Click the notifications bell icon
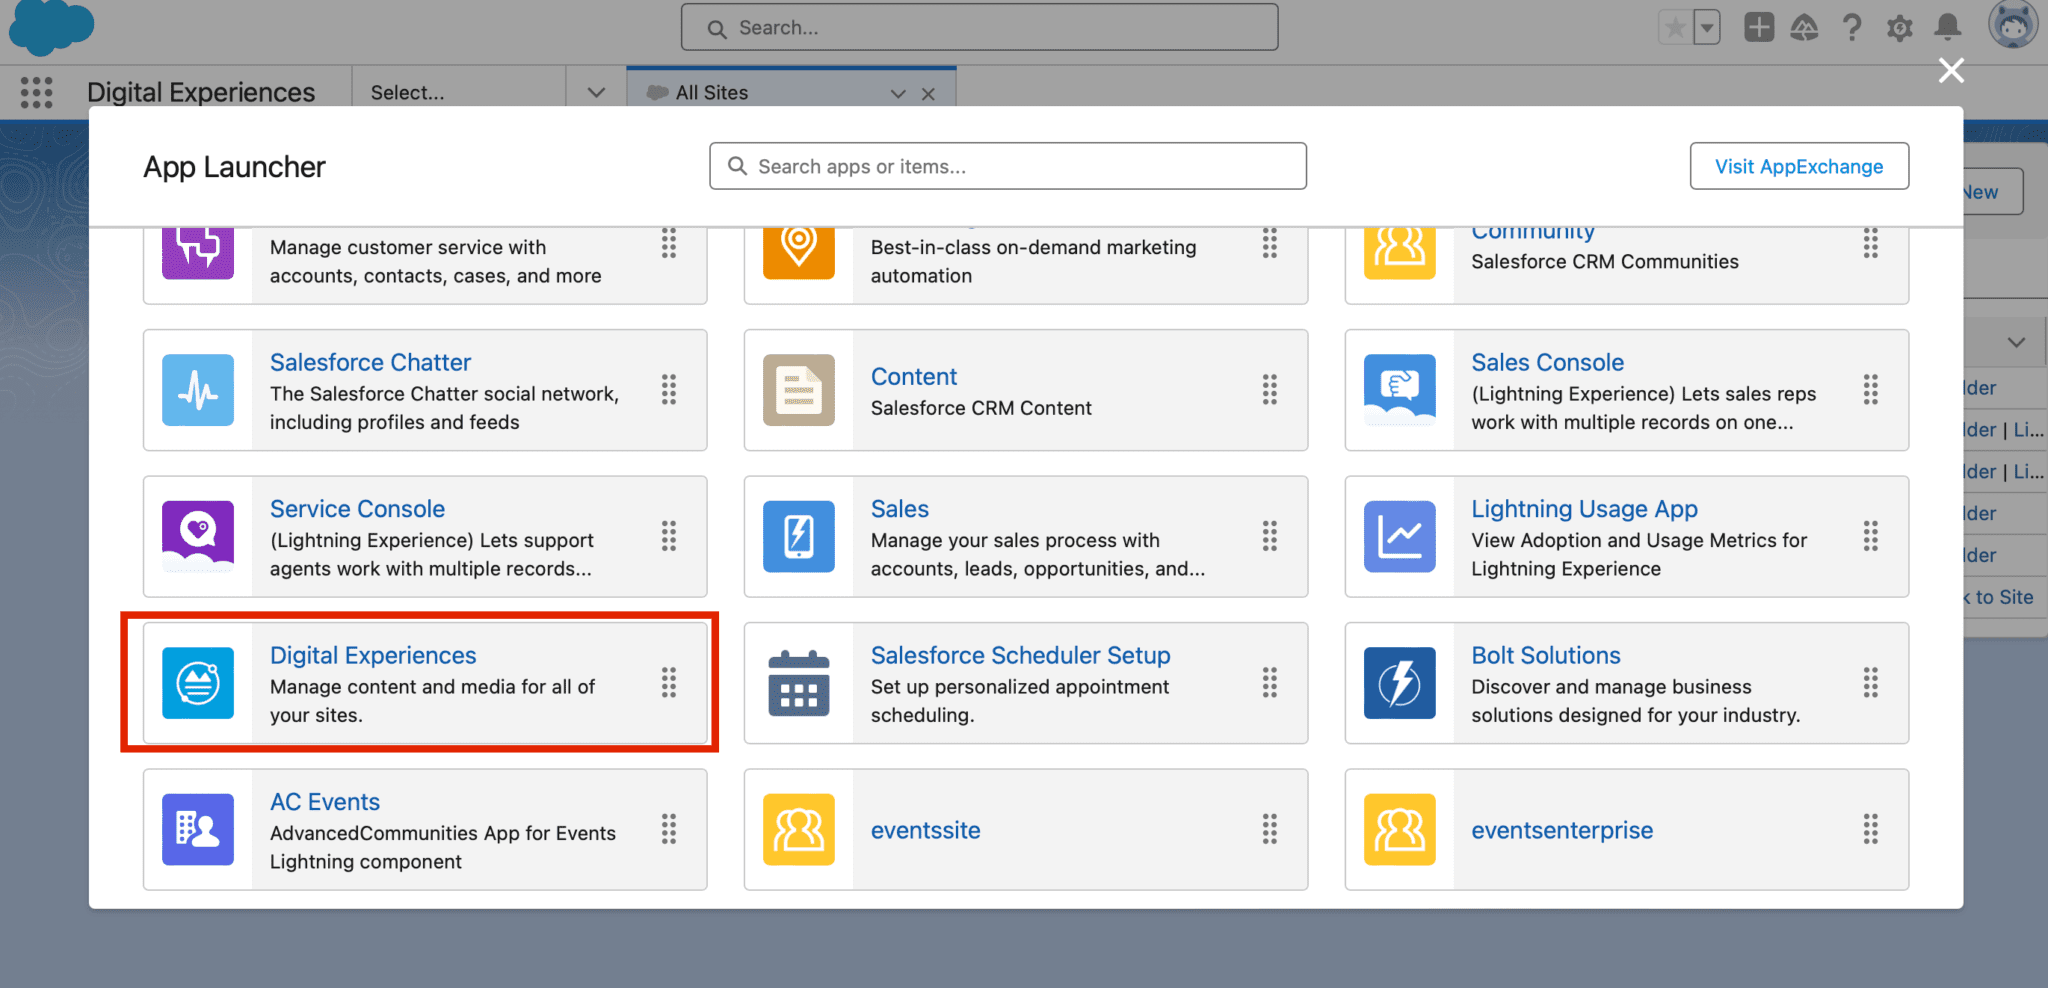Image resolution: width=2048 pixels, height=988 pixels. pyautogui.click(x=1946, y=27)
